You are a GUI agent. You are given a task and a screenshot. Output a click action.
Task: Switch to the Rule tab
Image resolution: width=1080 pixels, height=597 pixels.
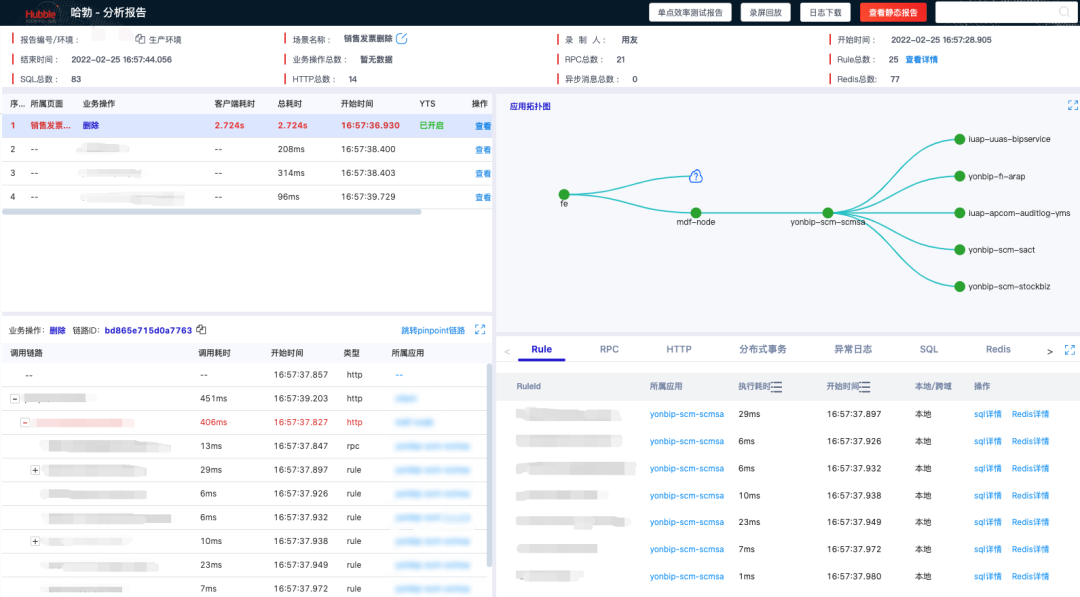pyautogui.click(x=541, y=349)
